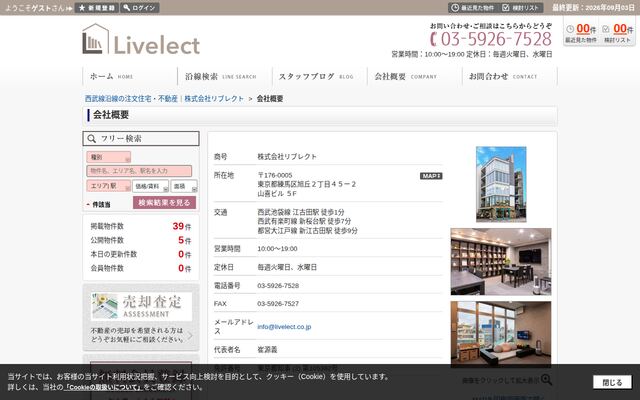640x400 pixels.
Task: Click the checkmark icon beside the 00件 consideration list count
Action: click(x=606, y=29)
